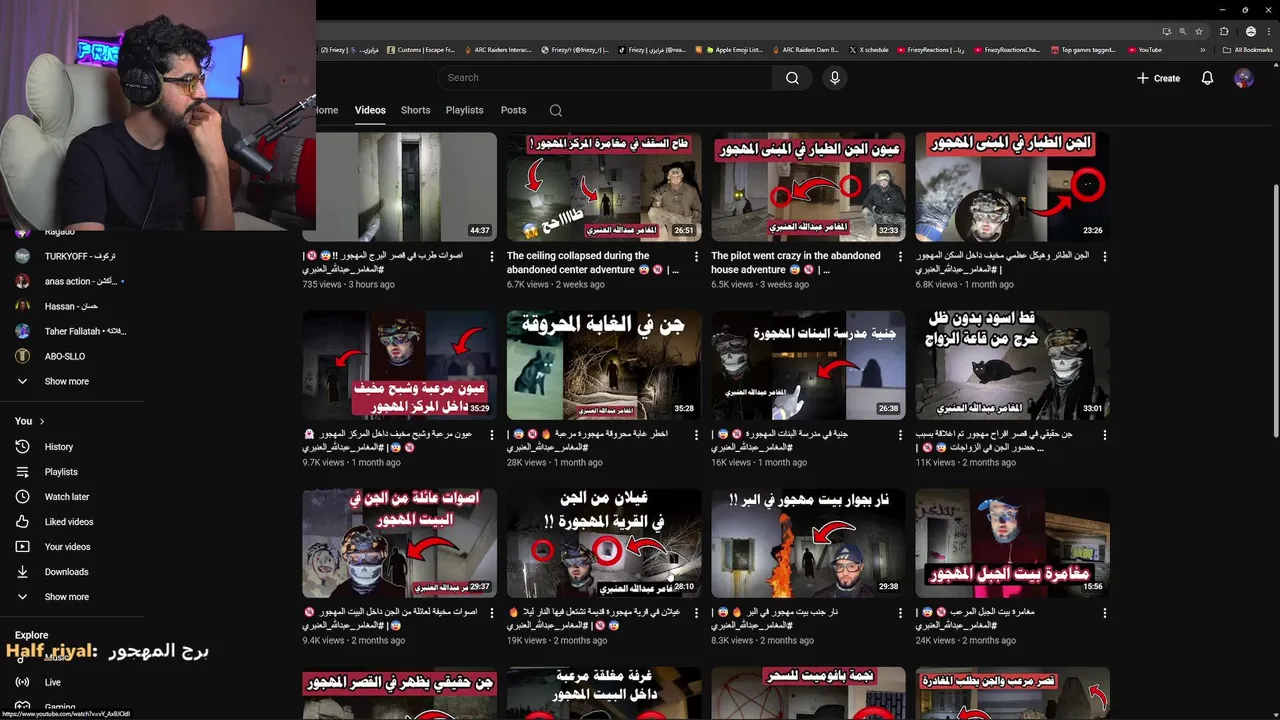Open options for 44:37 video (735 views)
1280x720 pixels.
[492, 257]
